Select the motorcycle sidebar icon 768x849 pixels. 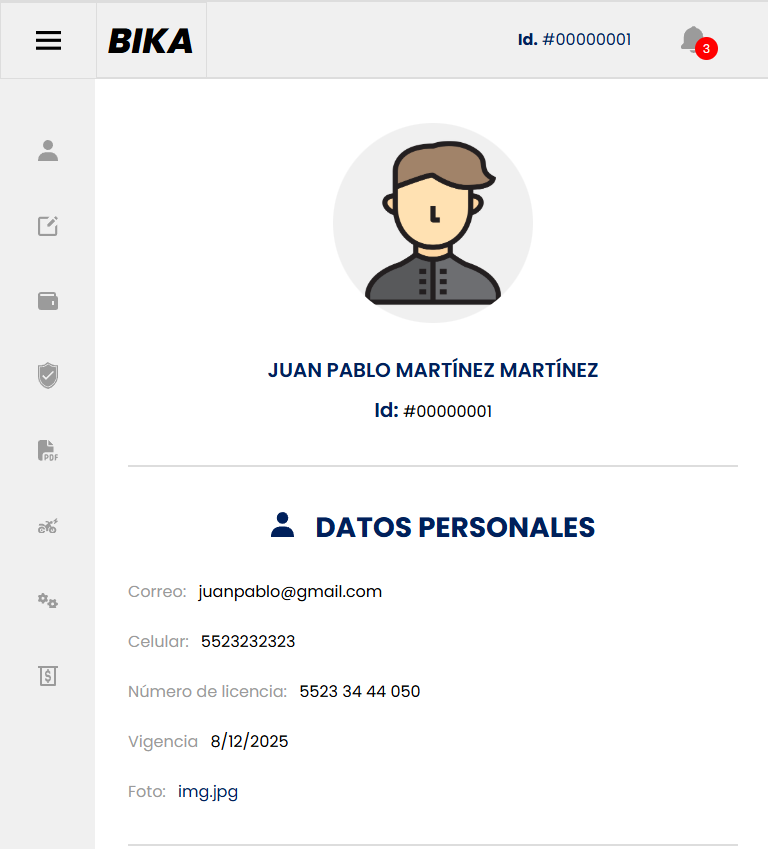coord(48,526)
